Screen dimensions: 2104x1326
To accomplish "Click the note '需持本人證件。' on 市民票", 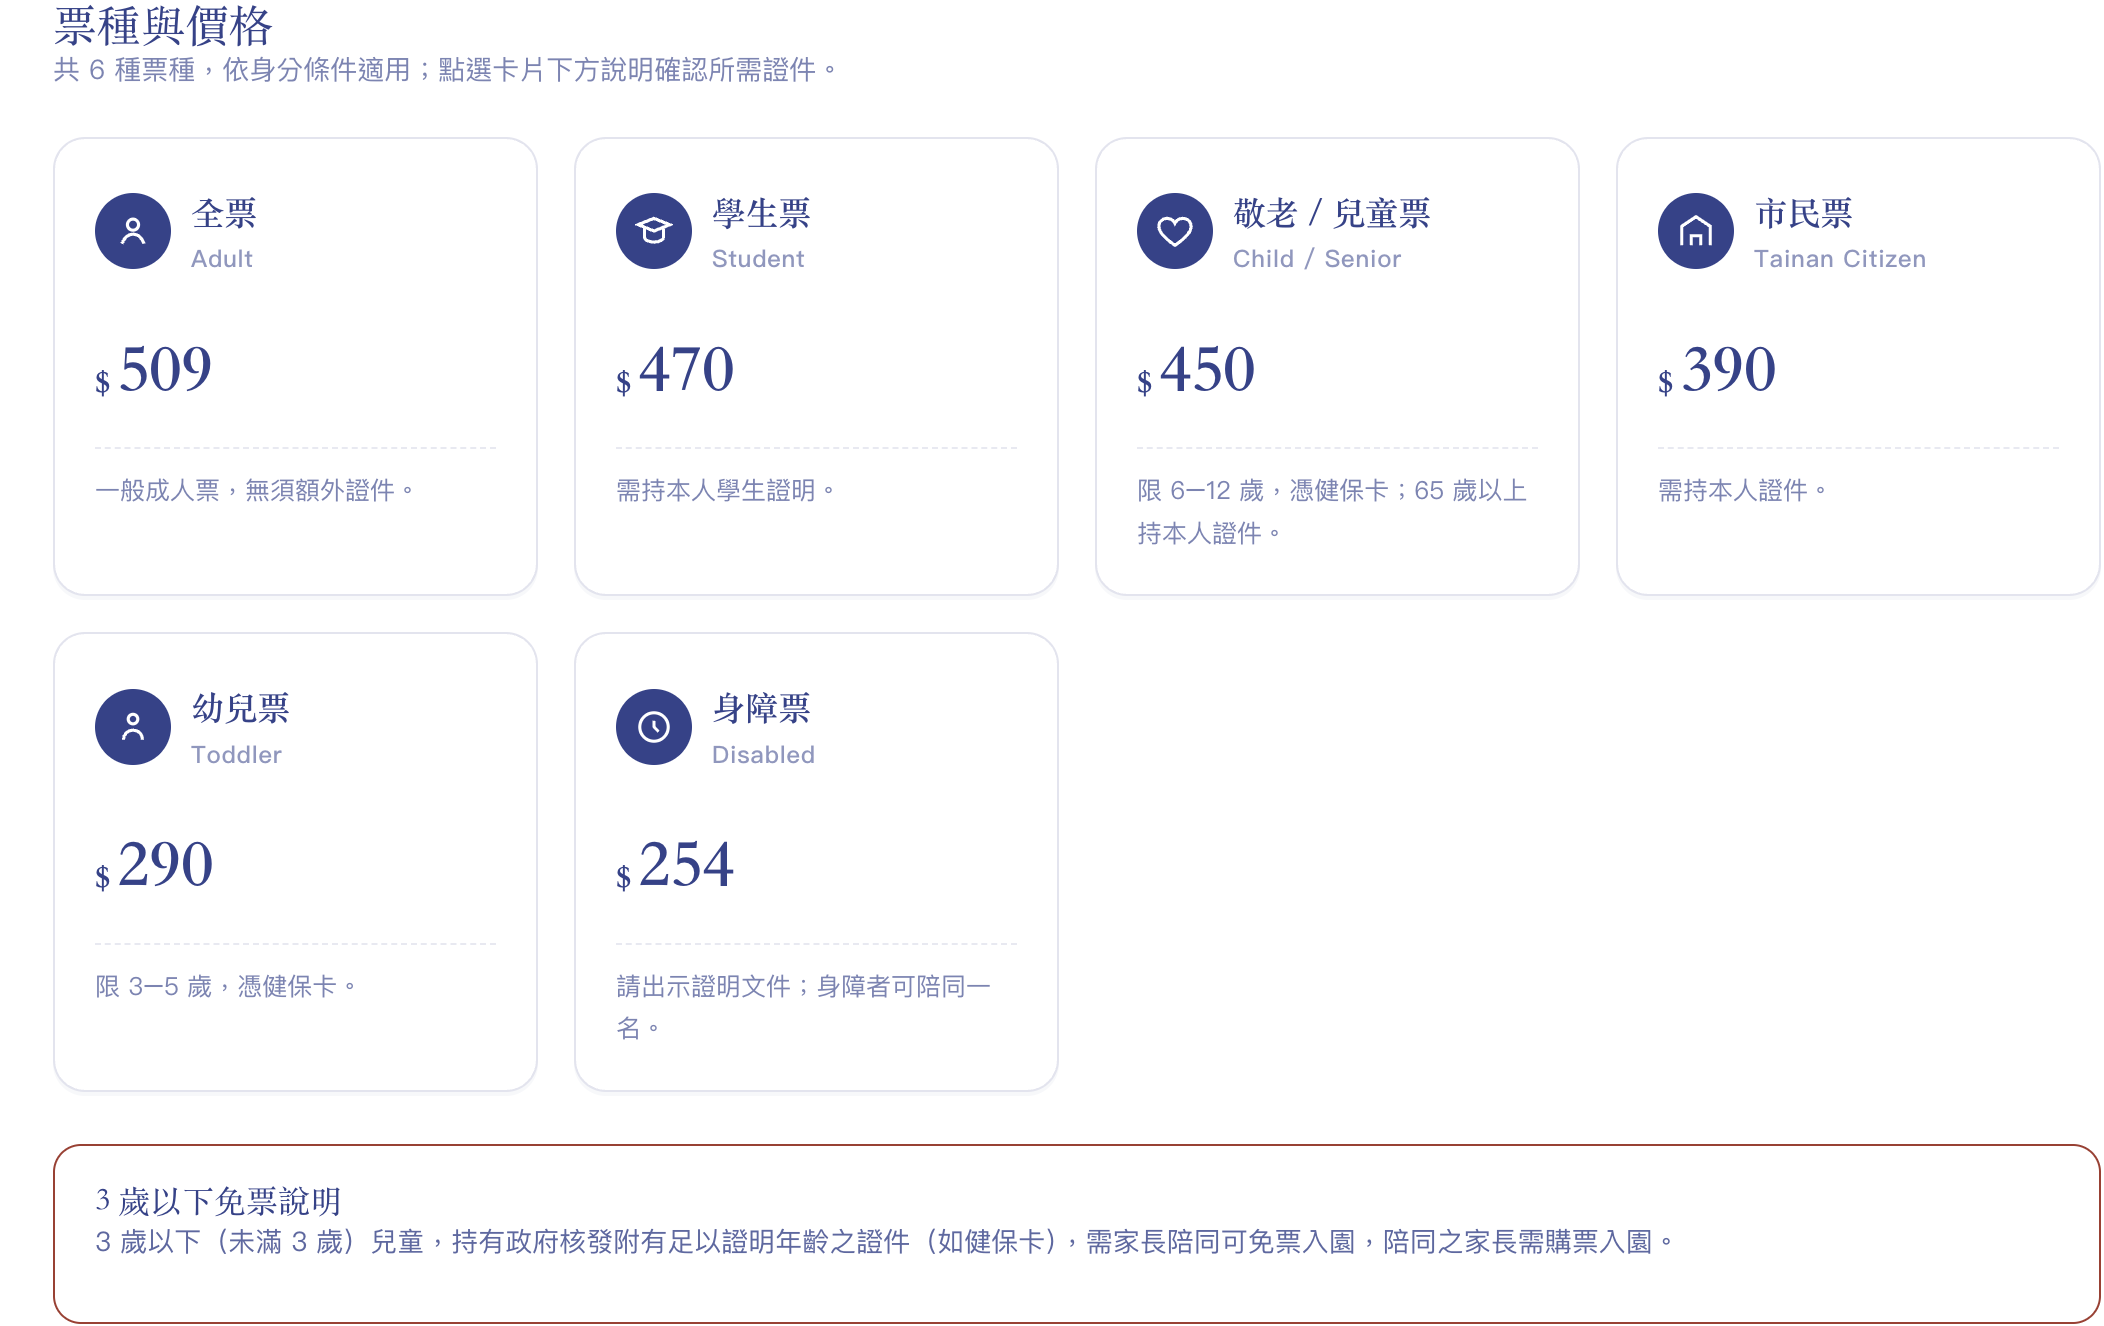I will (x=1743, y=490).
